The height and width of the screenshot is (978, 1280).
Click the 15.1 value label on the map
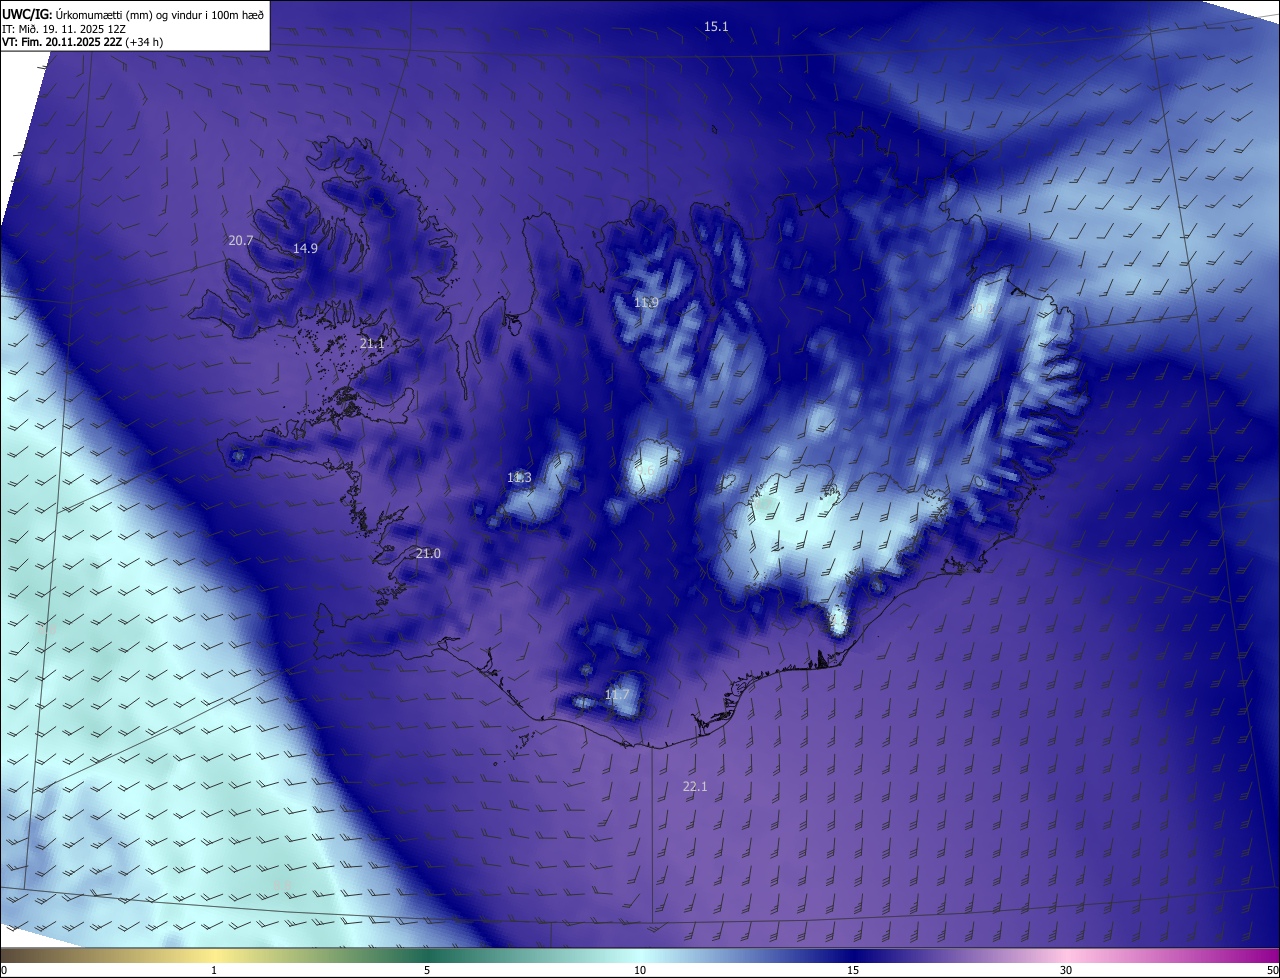pos(716,27)
